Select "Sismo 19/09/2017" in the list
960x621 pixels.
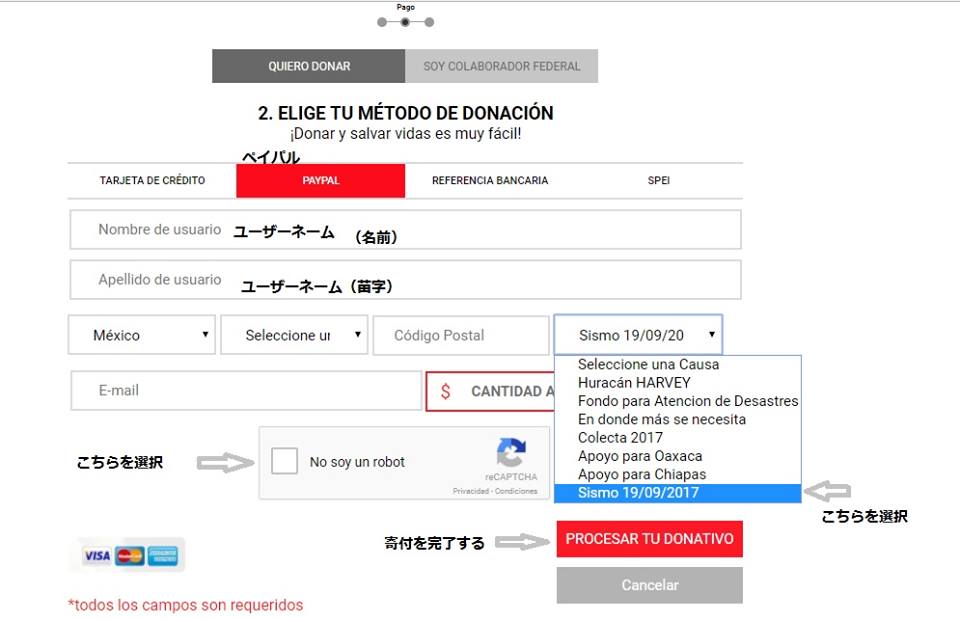pos(638,493)
